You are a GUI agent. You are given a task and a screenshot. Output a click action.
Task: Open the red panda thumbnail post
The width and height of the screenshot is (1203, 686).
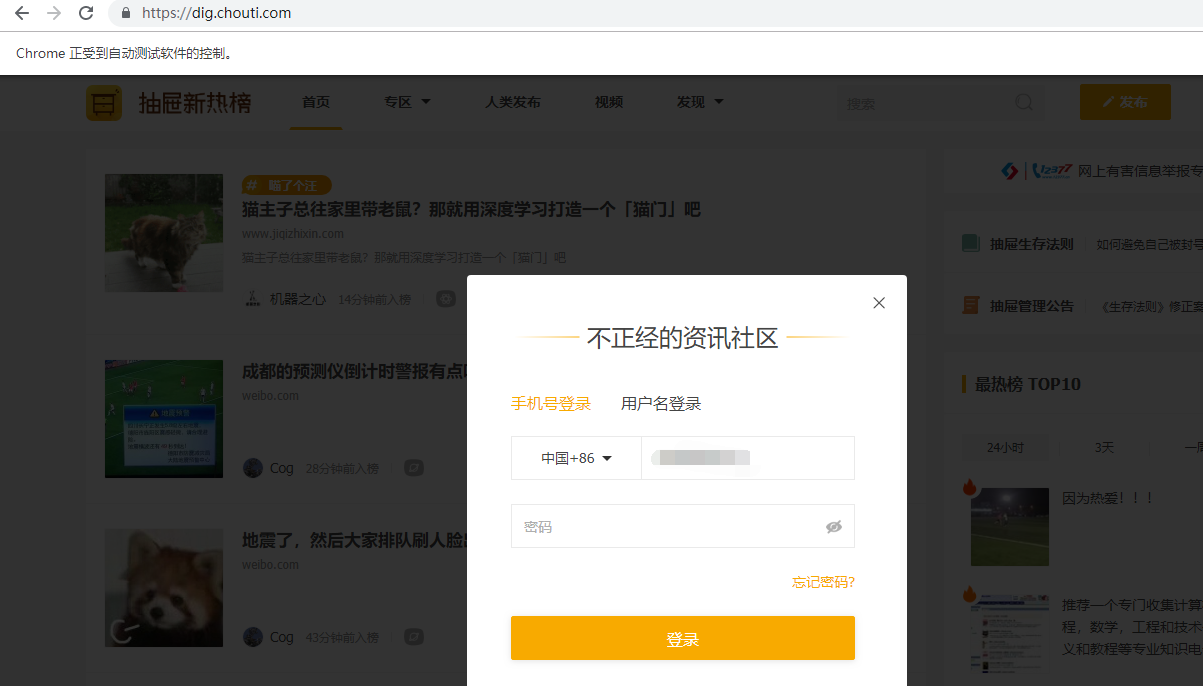click(164, 588)
